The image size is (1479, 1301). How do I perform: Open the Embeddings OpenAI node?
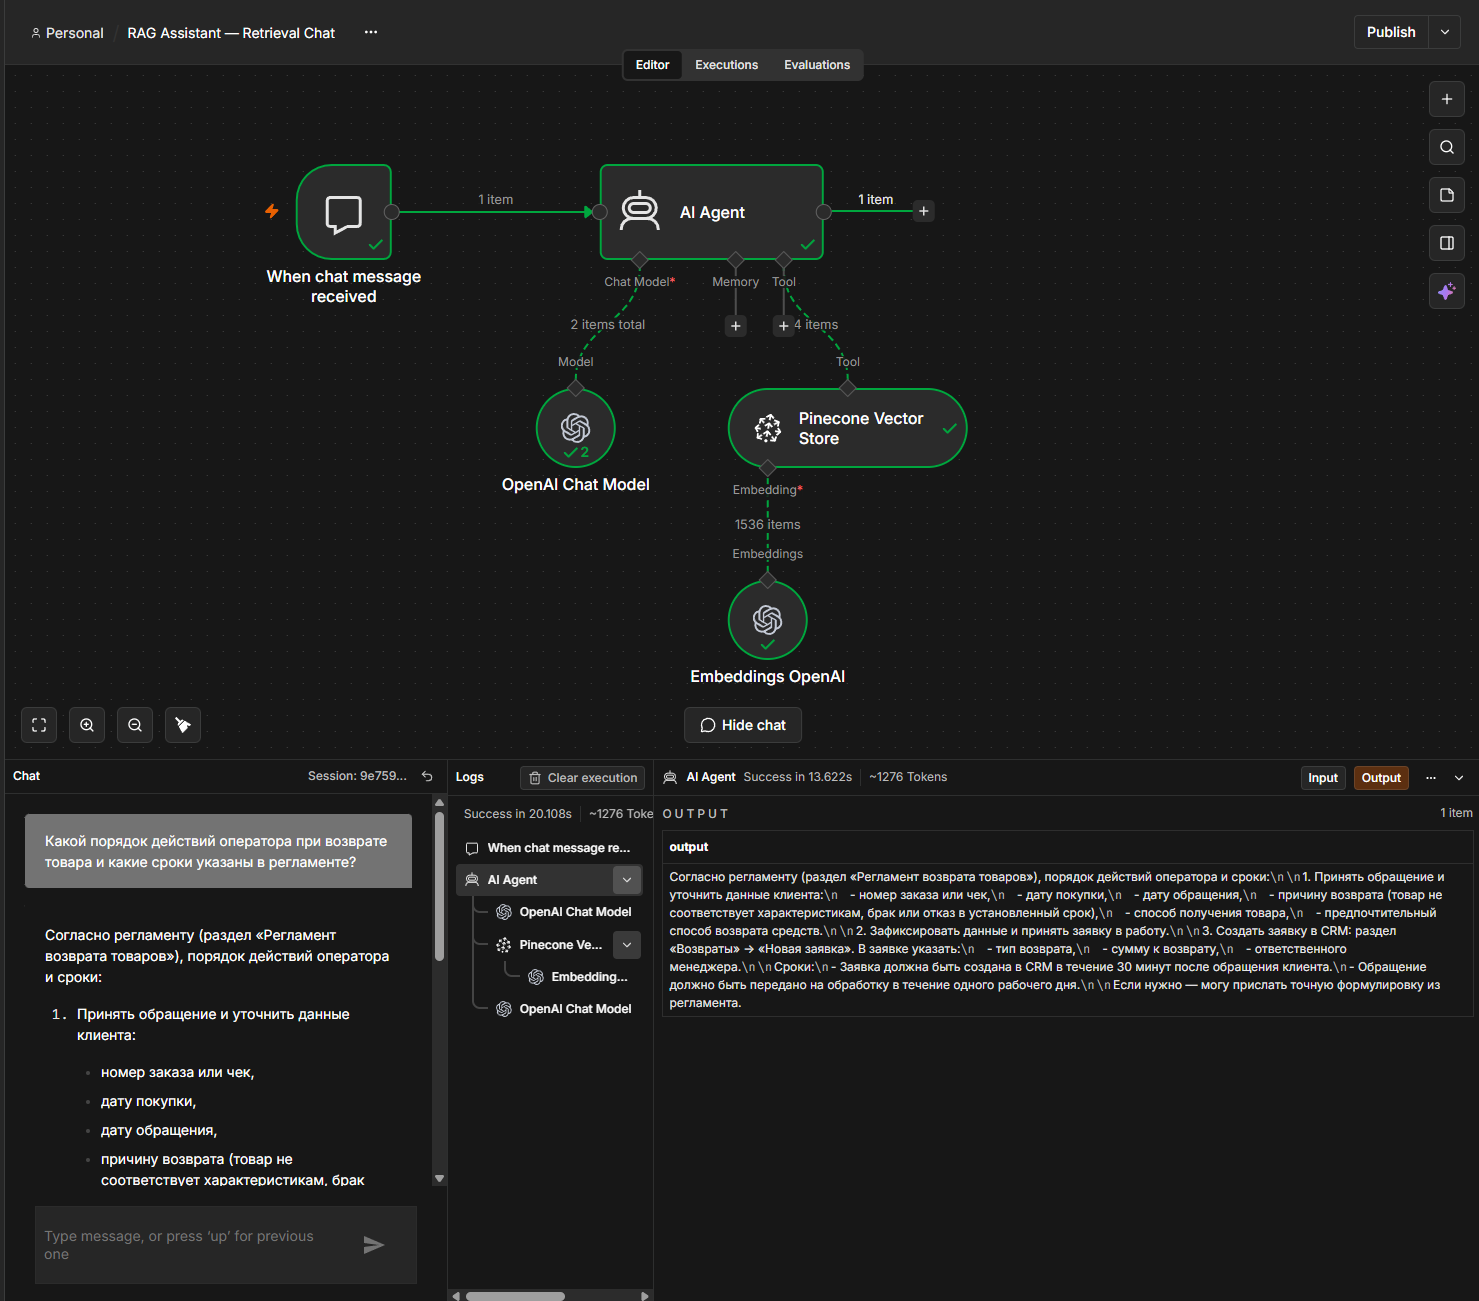pos(767,620)
